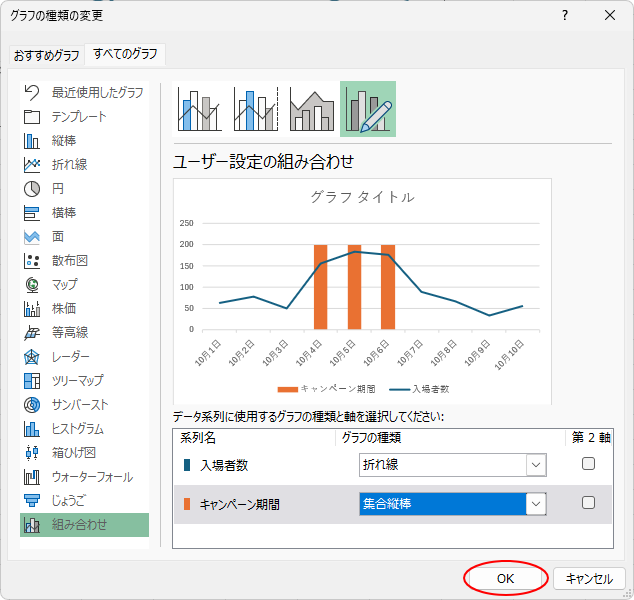The image size is (634, 600).
Task: Click the OK button
Action: pos(506,578)
